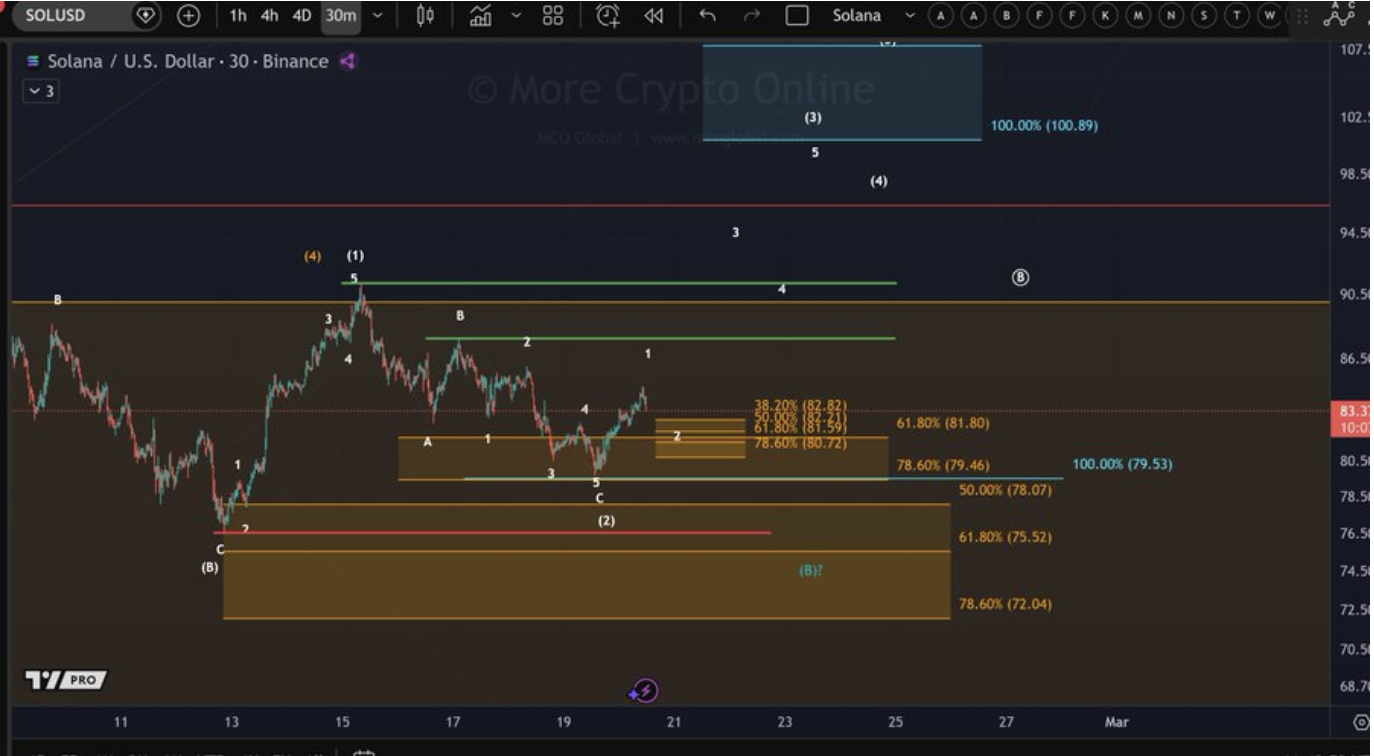Screen dimensions: 1374x756
Task: Expand the time interval dropdown arrow
Action: [378, 16]
